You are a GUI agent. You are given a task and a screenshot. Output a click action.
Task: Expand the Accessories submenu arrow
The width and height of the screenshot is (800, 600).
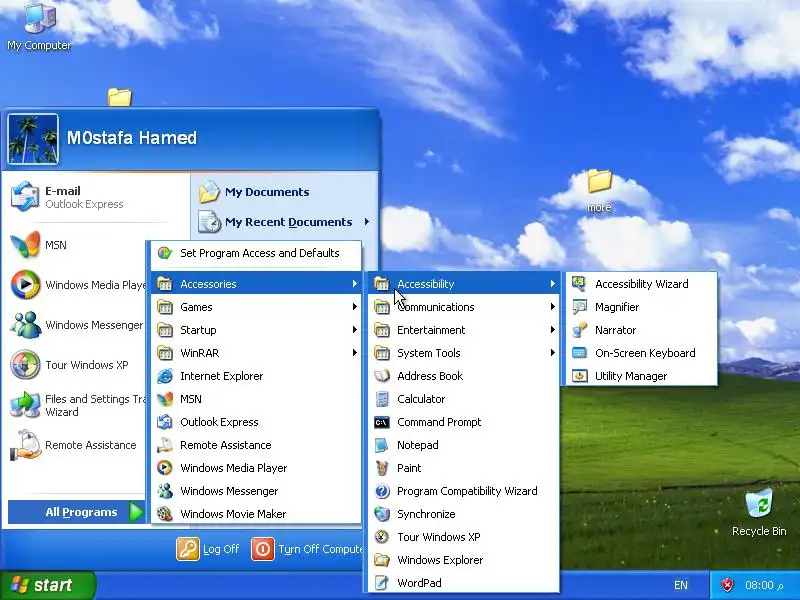point(355,284)
